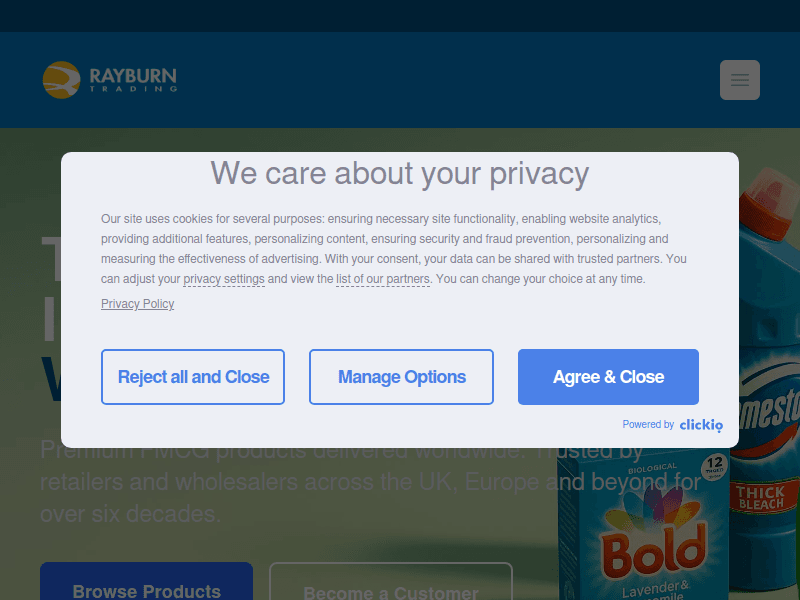This screenshot has width=800, height=600.
Task: Click the Browse Products button
Action: tap(146, 585)
